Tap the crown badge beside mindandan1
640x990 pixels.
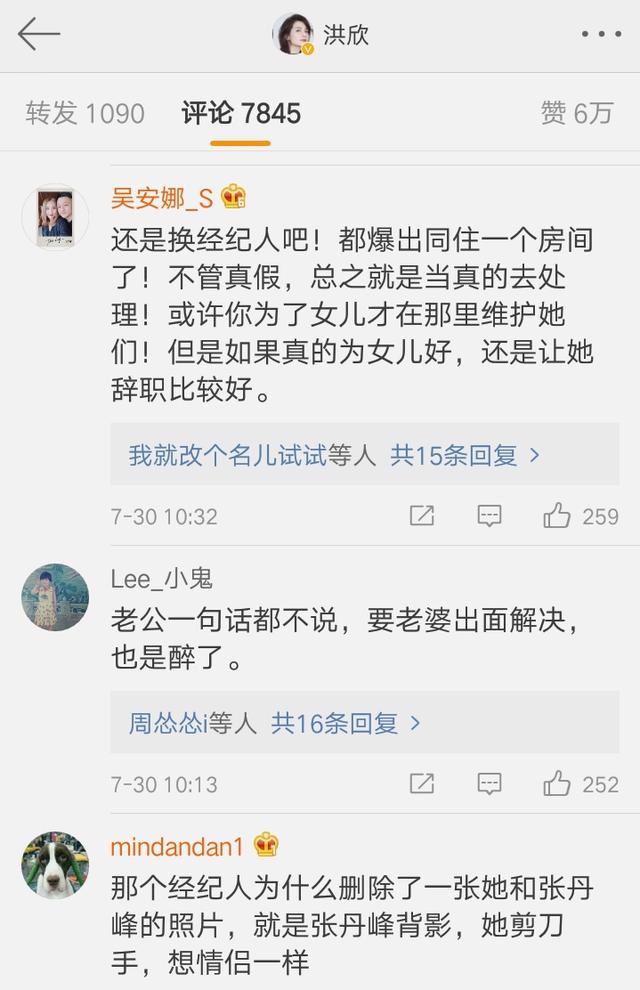pos(266,846)
